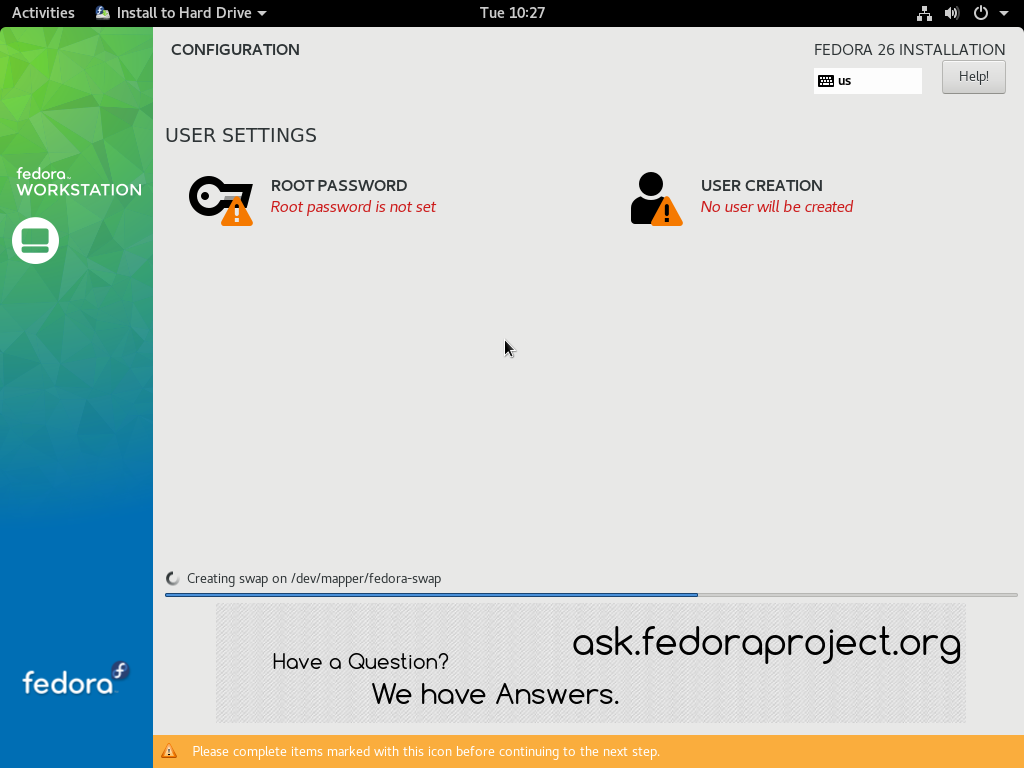Open the Install to Hard Drive app menu

[x=181, y=13]
